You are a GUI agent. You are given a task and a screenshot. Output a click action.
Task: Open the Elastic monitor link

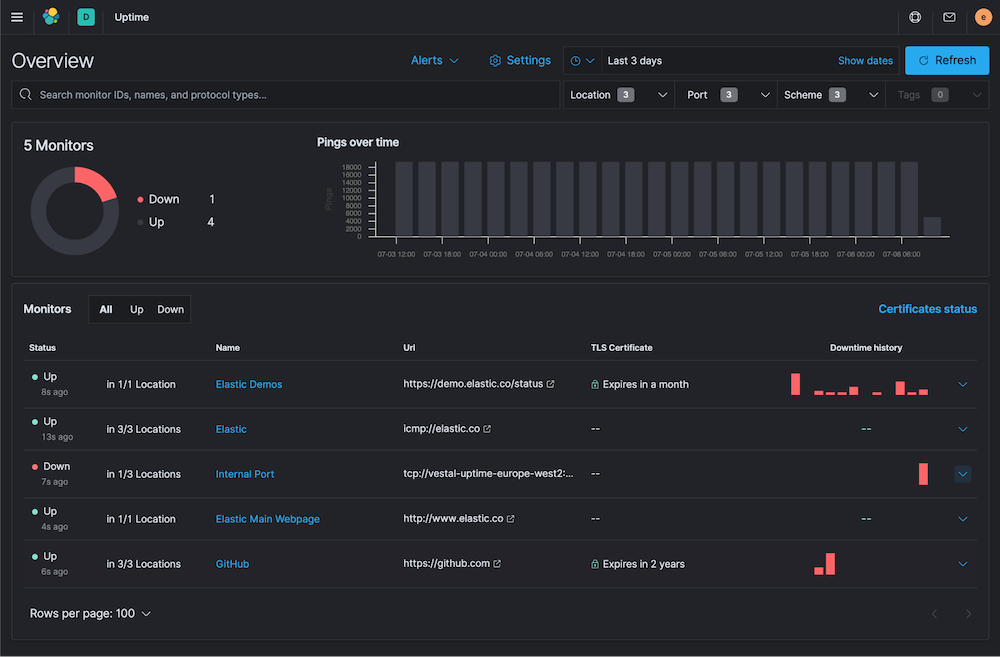point(231,429)
